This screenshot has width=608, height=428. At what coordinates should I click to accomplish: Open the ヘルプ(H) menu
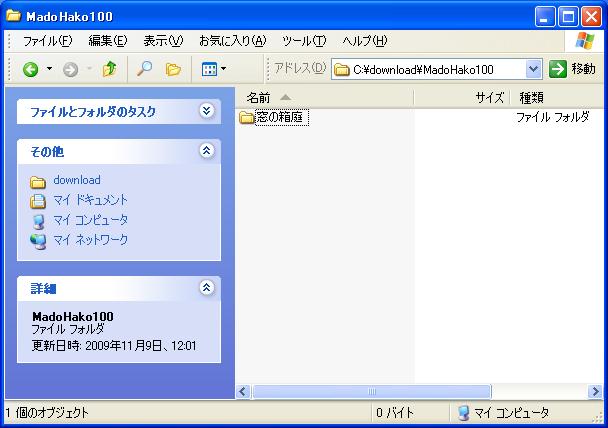click(x=364, y=41)
